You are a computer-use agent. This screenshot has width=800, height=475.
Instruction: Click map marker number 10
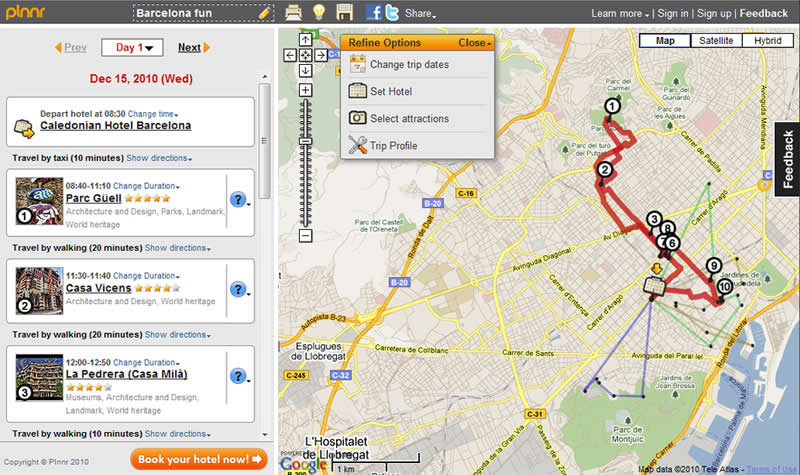pyautogui.click(x=724, y=287)
